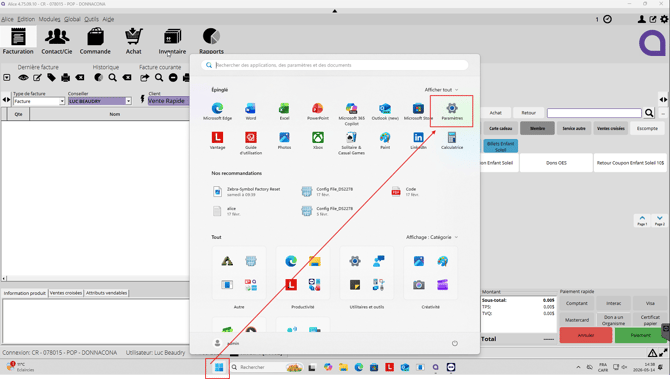Select the Service autre category button

574,128
